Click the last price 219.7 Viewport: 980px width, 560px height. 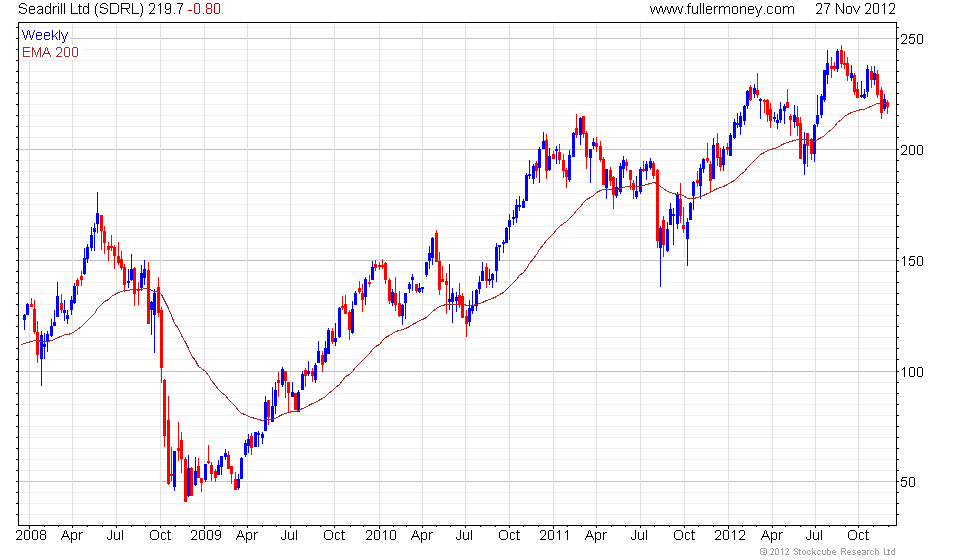(x=166, y=9)
